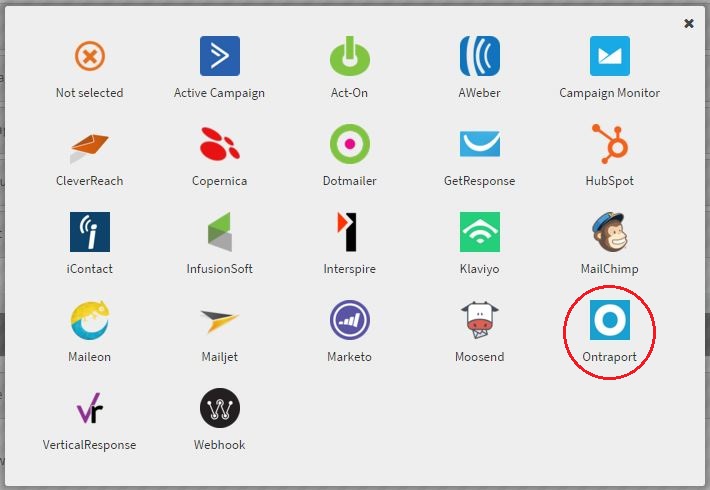Pick the Moosend cow icon
Viewport: 710px width, 490px height.
click(480, 320)
